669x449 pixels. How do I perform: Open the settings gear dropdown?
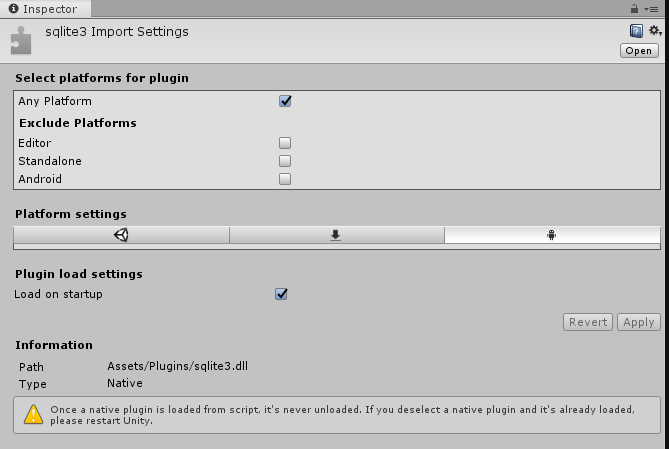click(x=655, y=32)
